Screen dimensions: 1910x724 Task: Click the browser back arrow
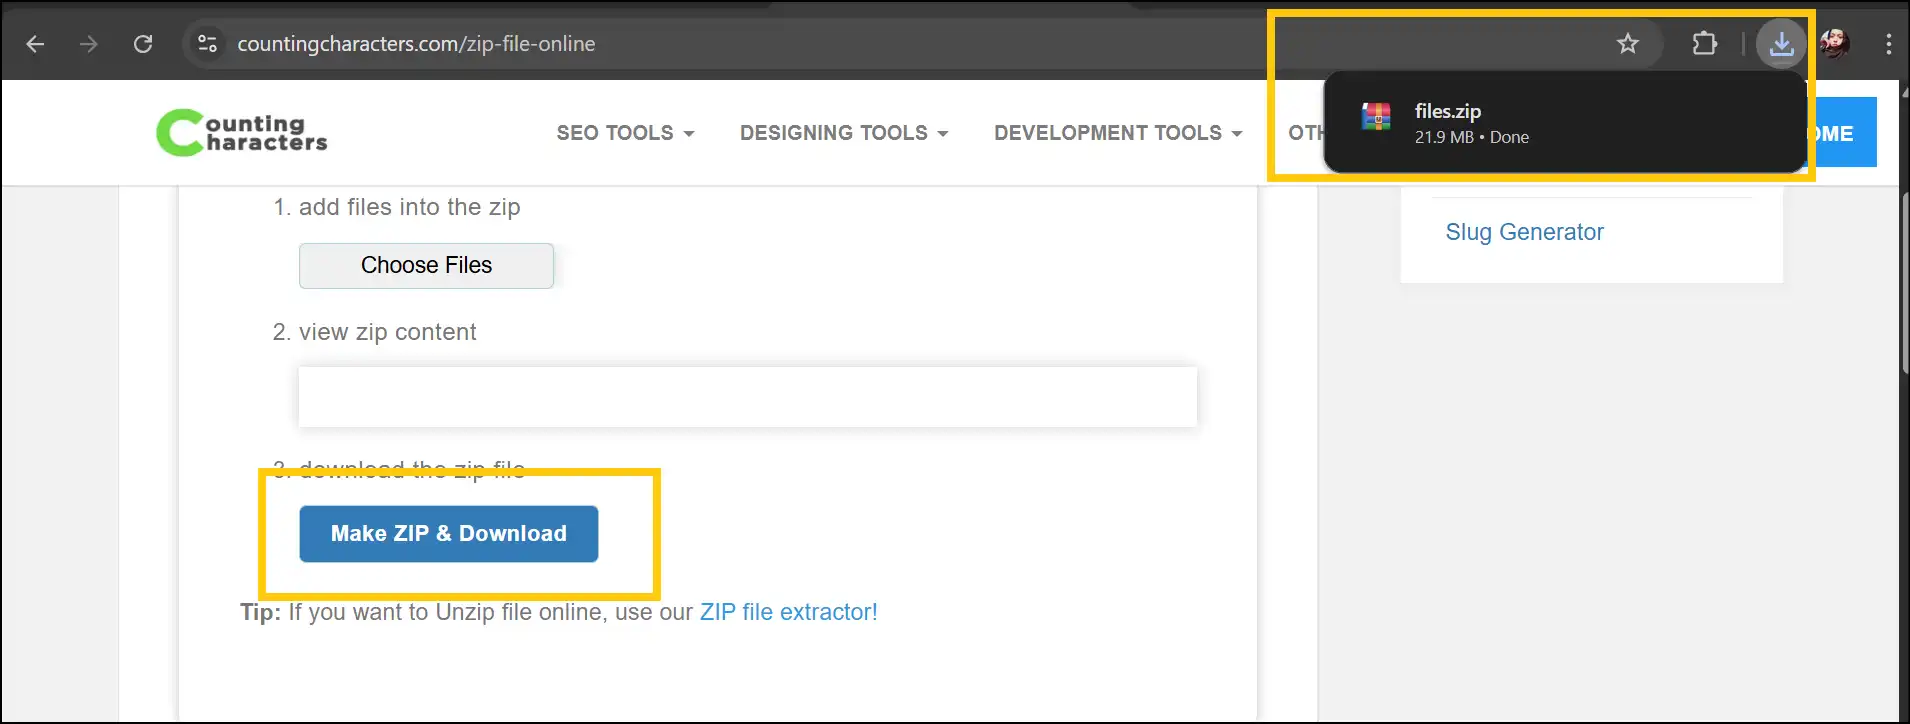(35, 44)
